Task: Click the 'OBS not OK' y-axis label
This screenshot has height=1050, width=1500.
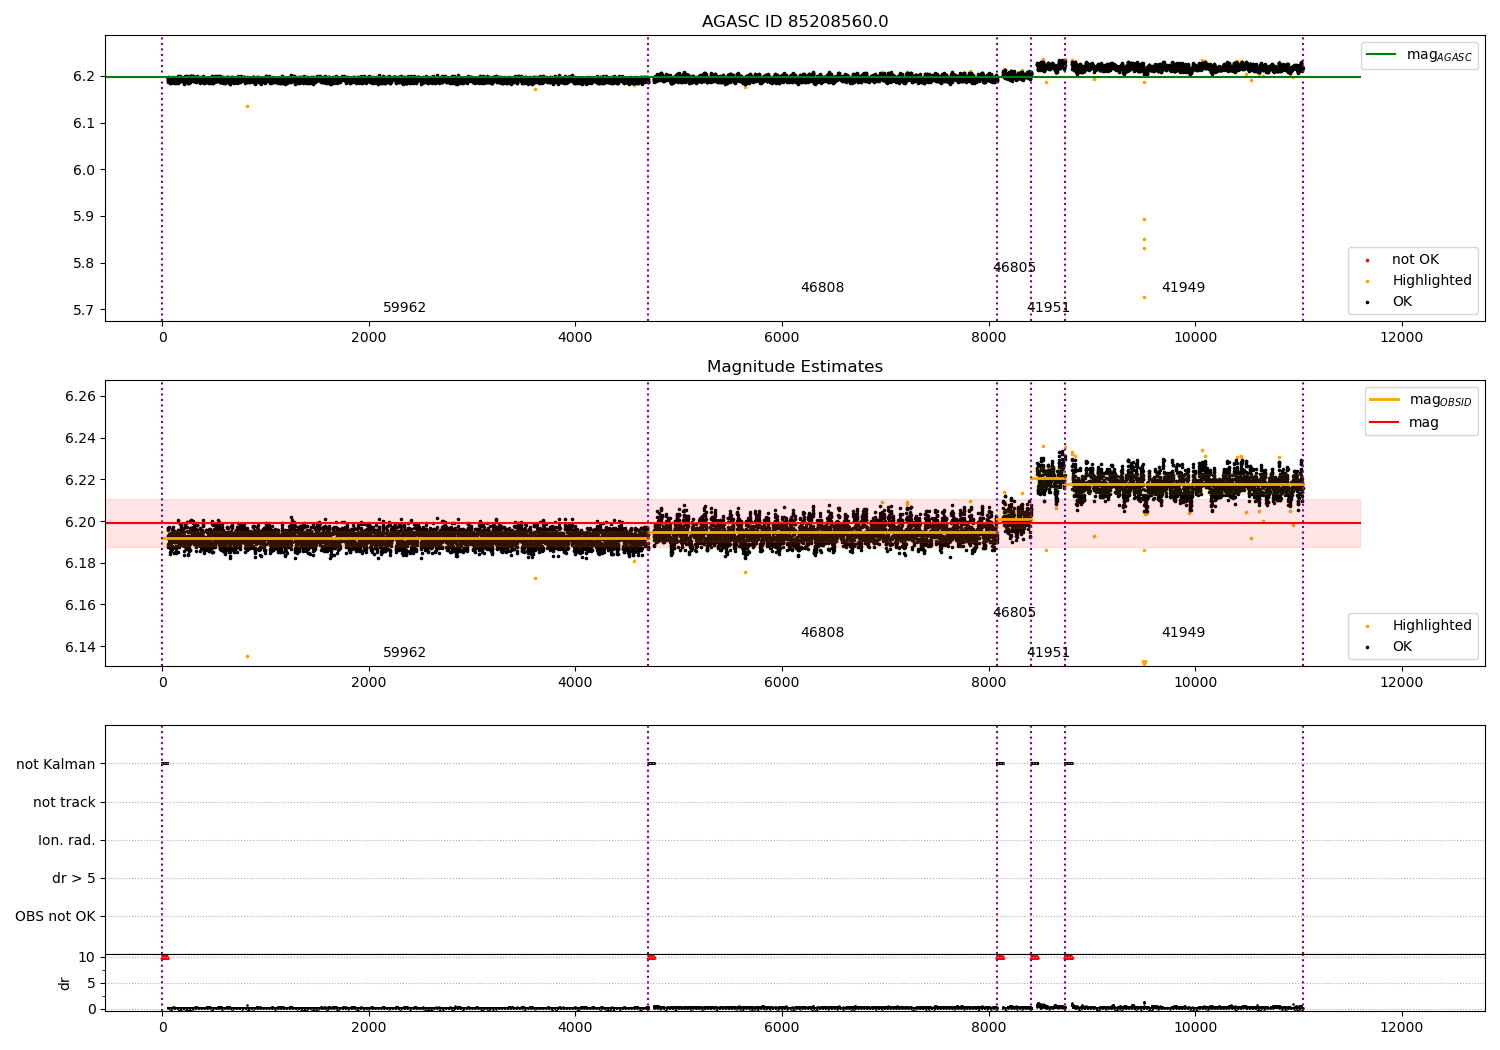Action: click(x=55, y=917)
